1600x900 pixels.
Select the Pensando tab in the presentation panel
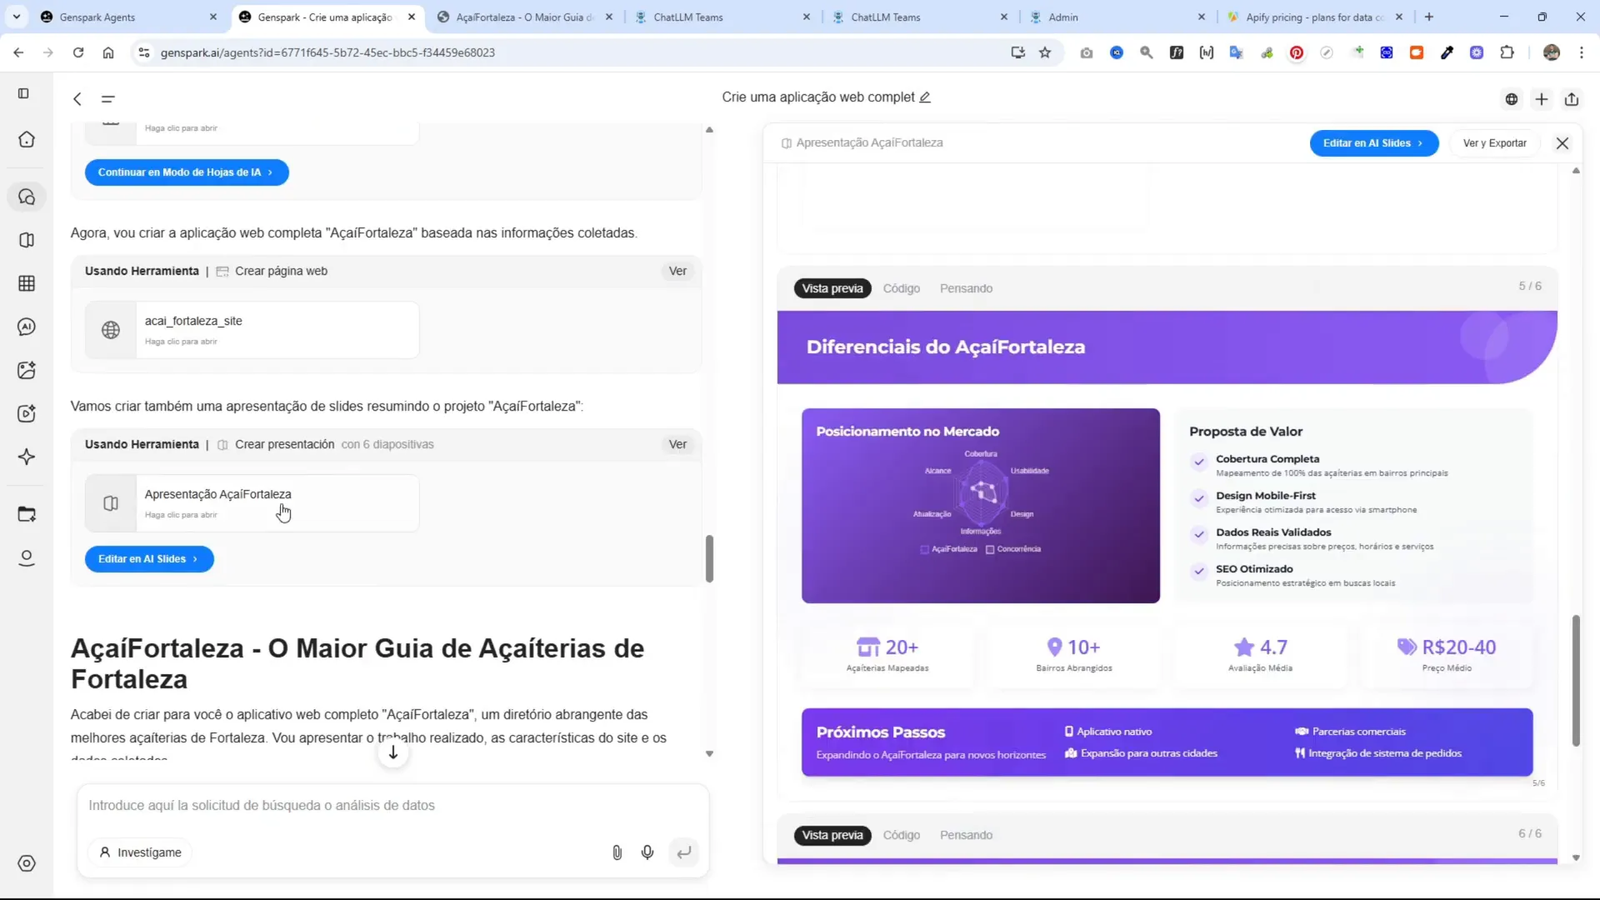(x=964, y=288)
